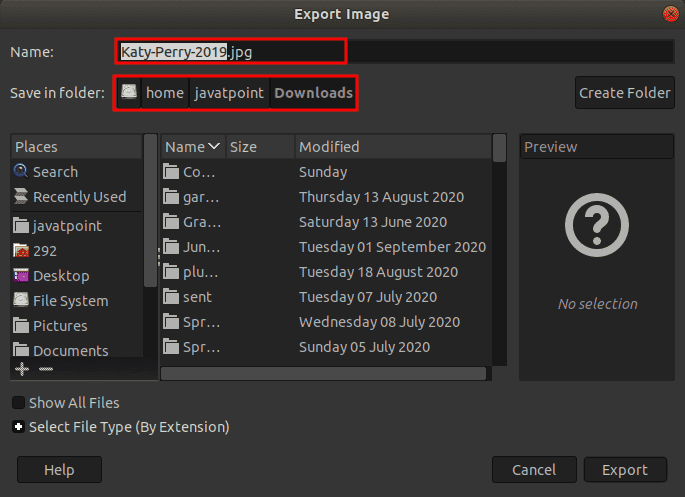Select Desktop label in Places
The image size is (685, 497).
click(61, 276)
